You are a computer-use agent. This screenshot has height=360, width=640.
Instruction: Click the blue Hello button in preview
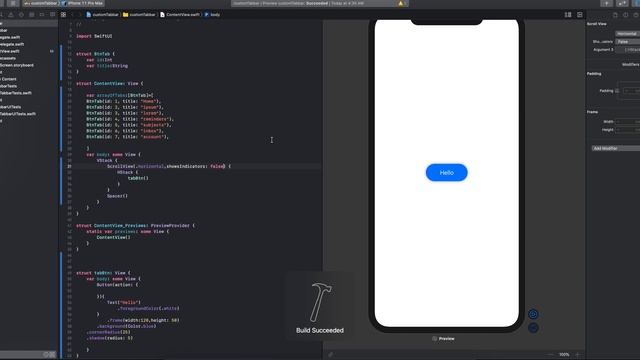point(447,173)
